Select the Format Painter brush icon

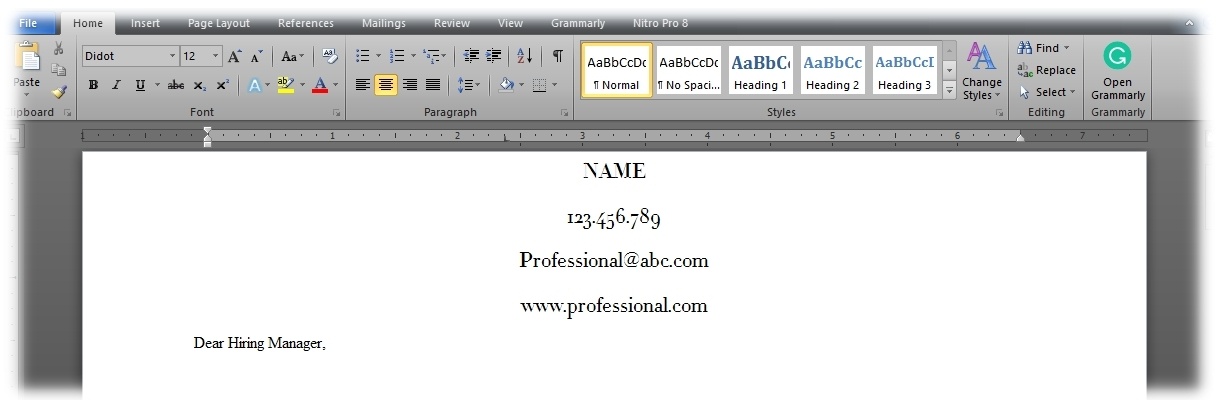point(59,92)
